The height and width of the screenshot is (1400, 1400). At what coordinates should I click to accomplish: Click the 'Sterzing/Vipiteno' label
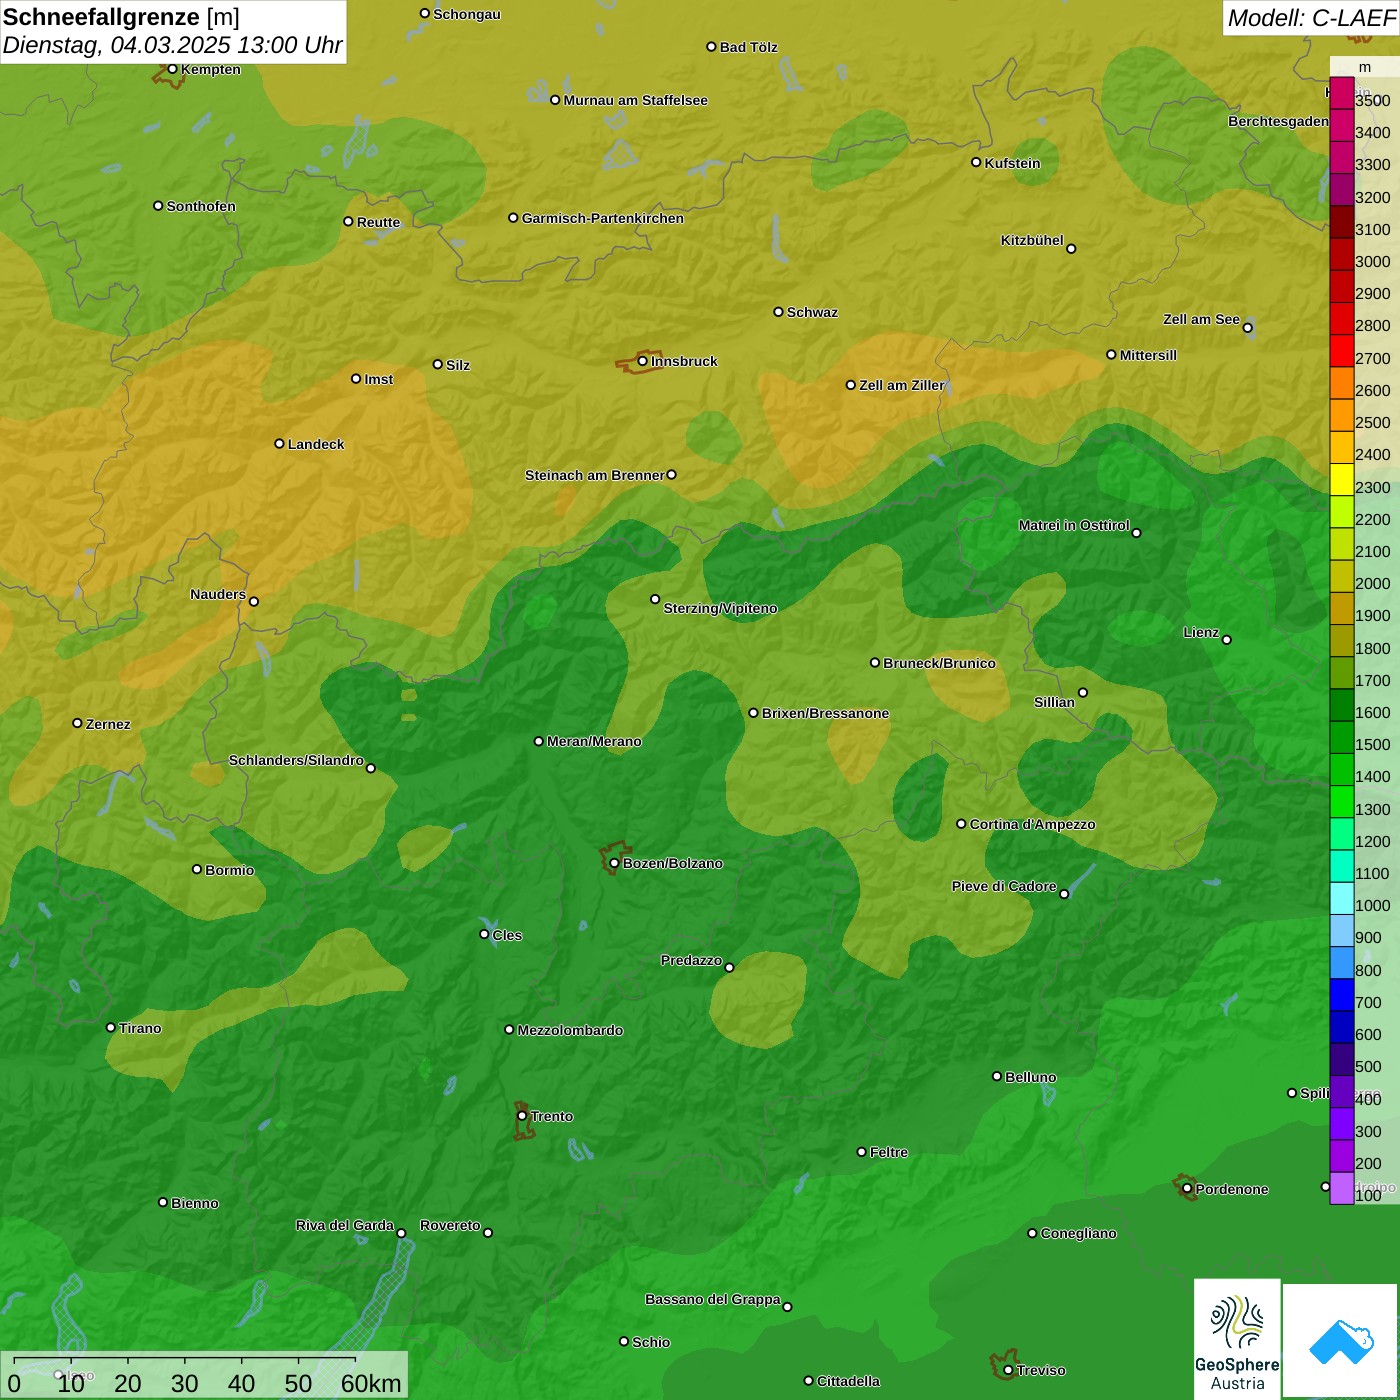coord(720,608)
